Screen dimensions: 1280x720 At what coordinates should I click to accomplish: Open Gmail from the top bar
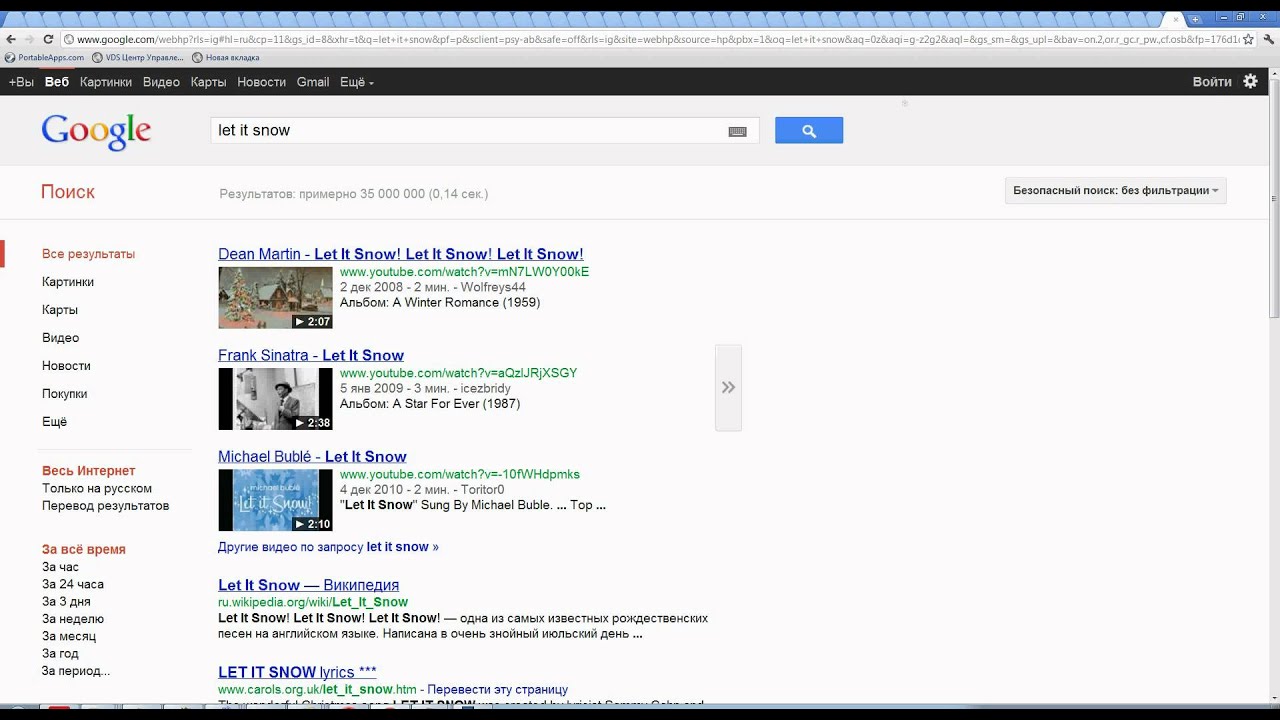313,82
